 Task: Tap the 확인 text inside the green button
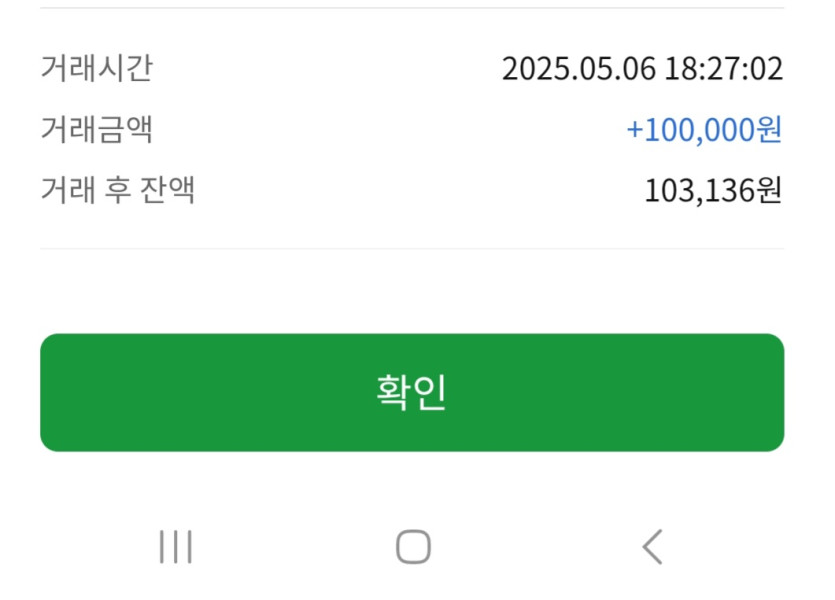pyautogui.click(x=411, y=392)
